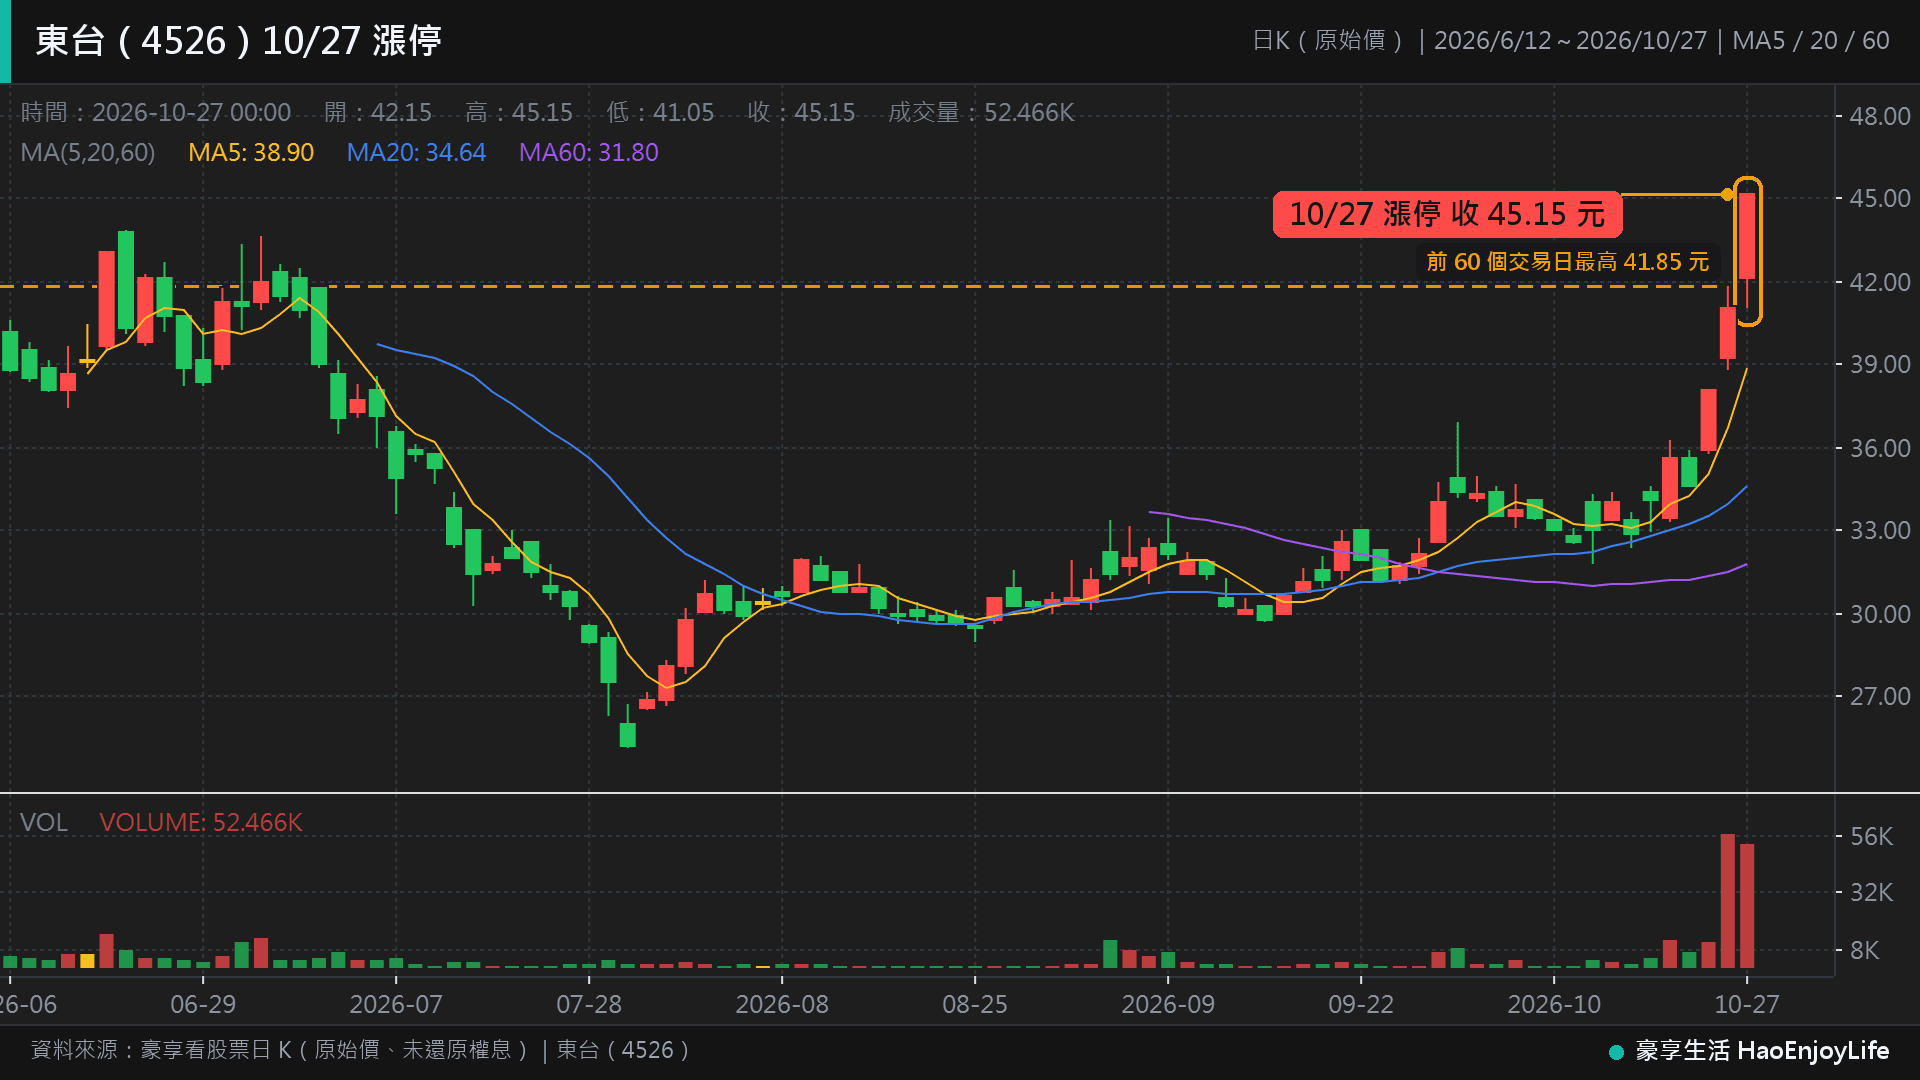The width and height of the screenshot is (1920, 1080).
Task: Click the 高：45.15 high price readout
Action: pyautogui.click(x=519, y=112)
